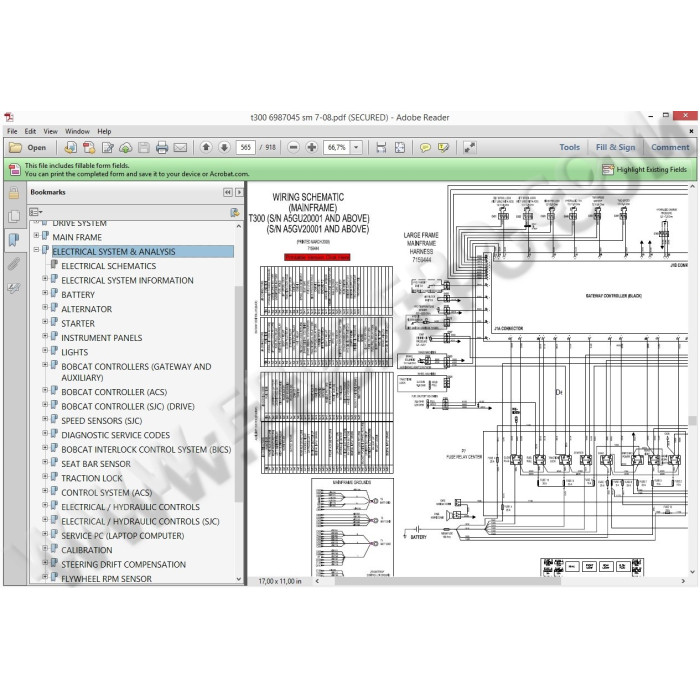This screenshot has width=700, height=700.
Task: Click the document vertical scrollbar thumb
Action: pos(692,421)
